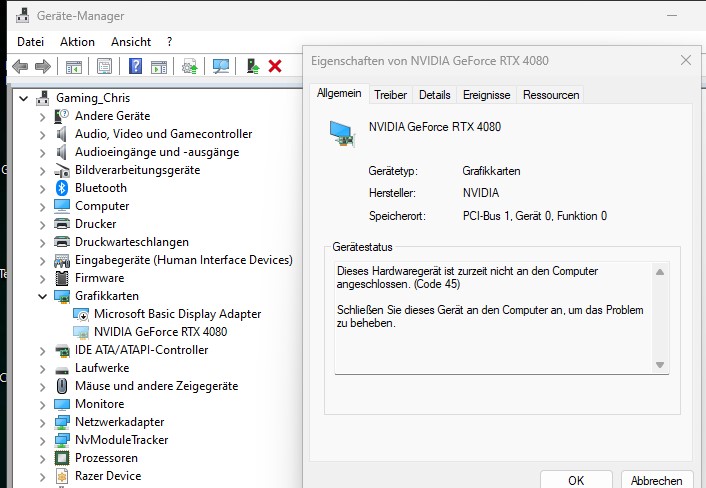Expand the Eingabegeräte (Human Interface Devices) category

[x=42, y=261]
